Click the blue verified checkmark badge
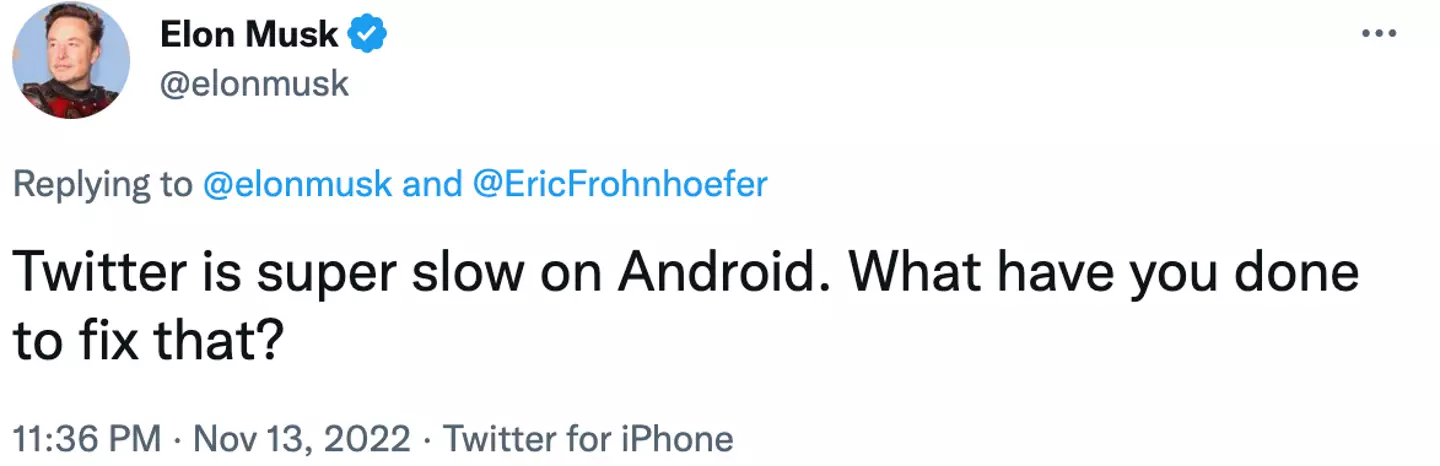 (368, 36)
